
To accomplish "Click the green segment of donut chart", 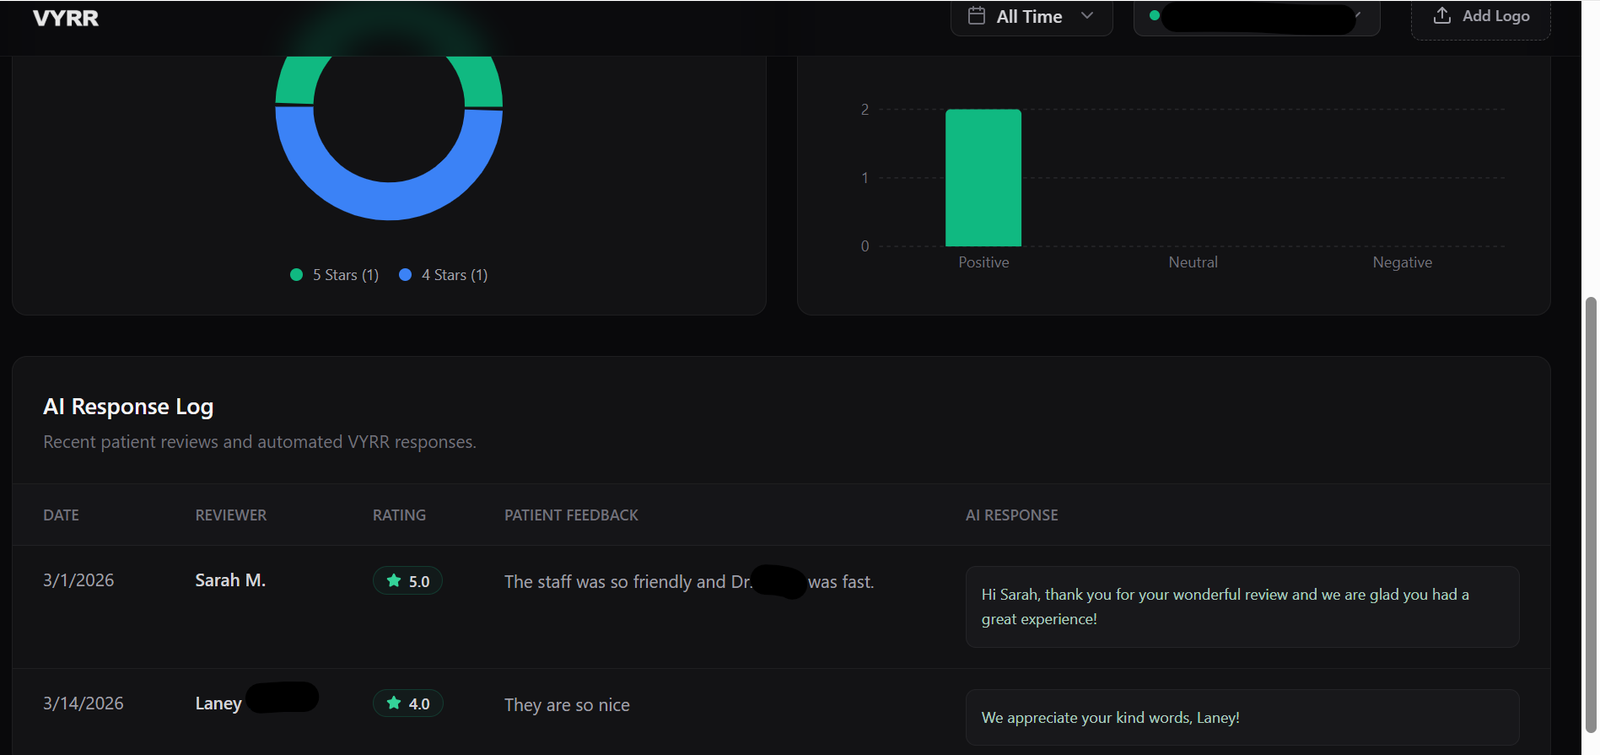I will click(293, 82).
